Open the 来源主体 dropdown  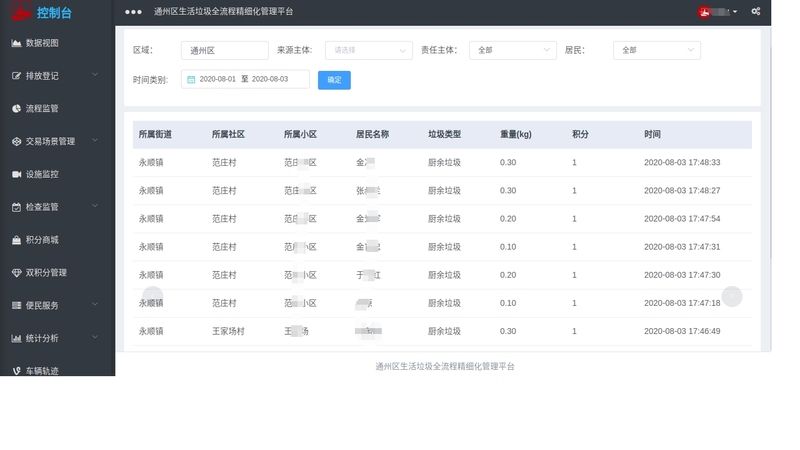tap(368, 51)
